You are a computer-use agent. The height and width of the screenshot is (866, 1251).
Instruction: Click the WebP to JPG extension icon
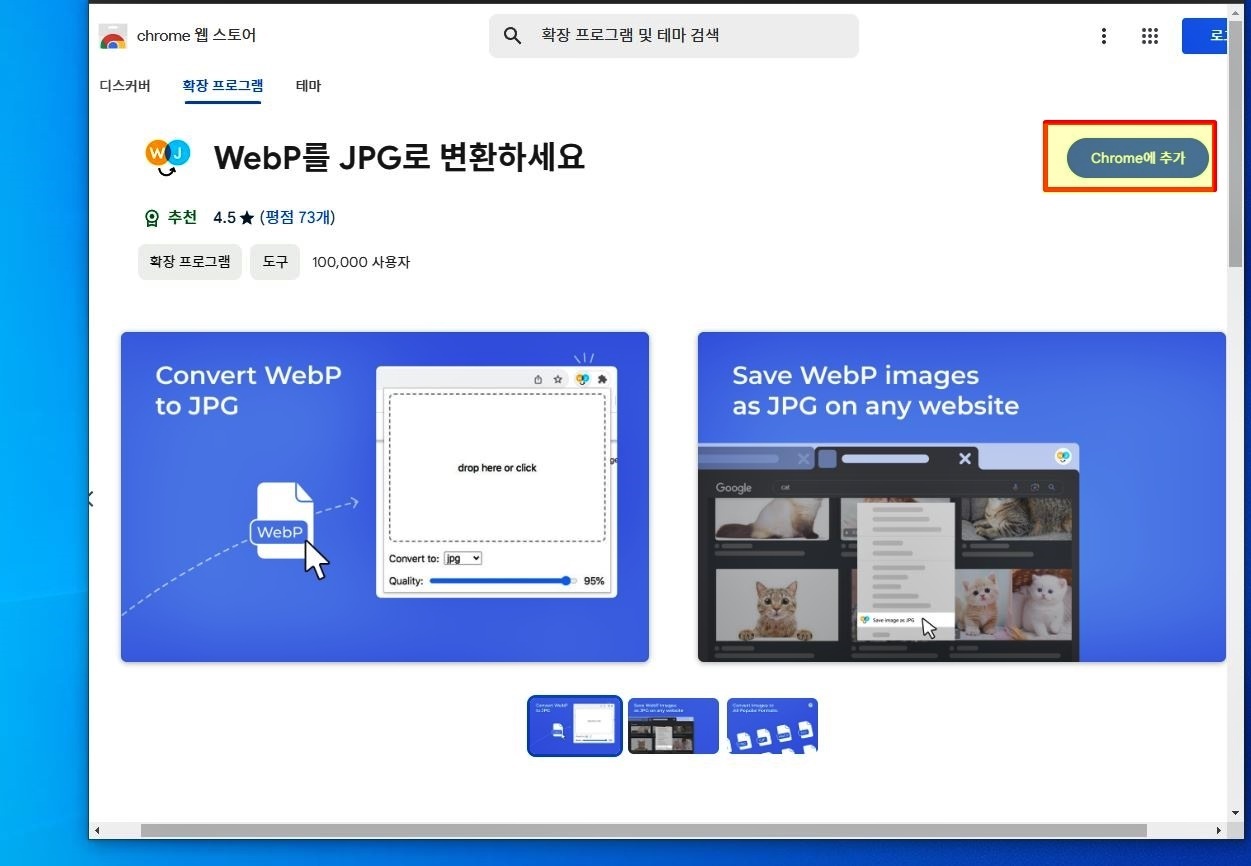(167, 157)
